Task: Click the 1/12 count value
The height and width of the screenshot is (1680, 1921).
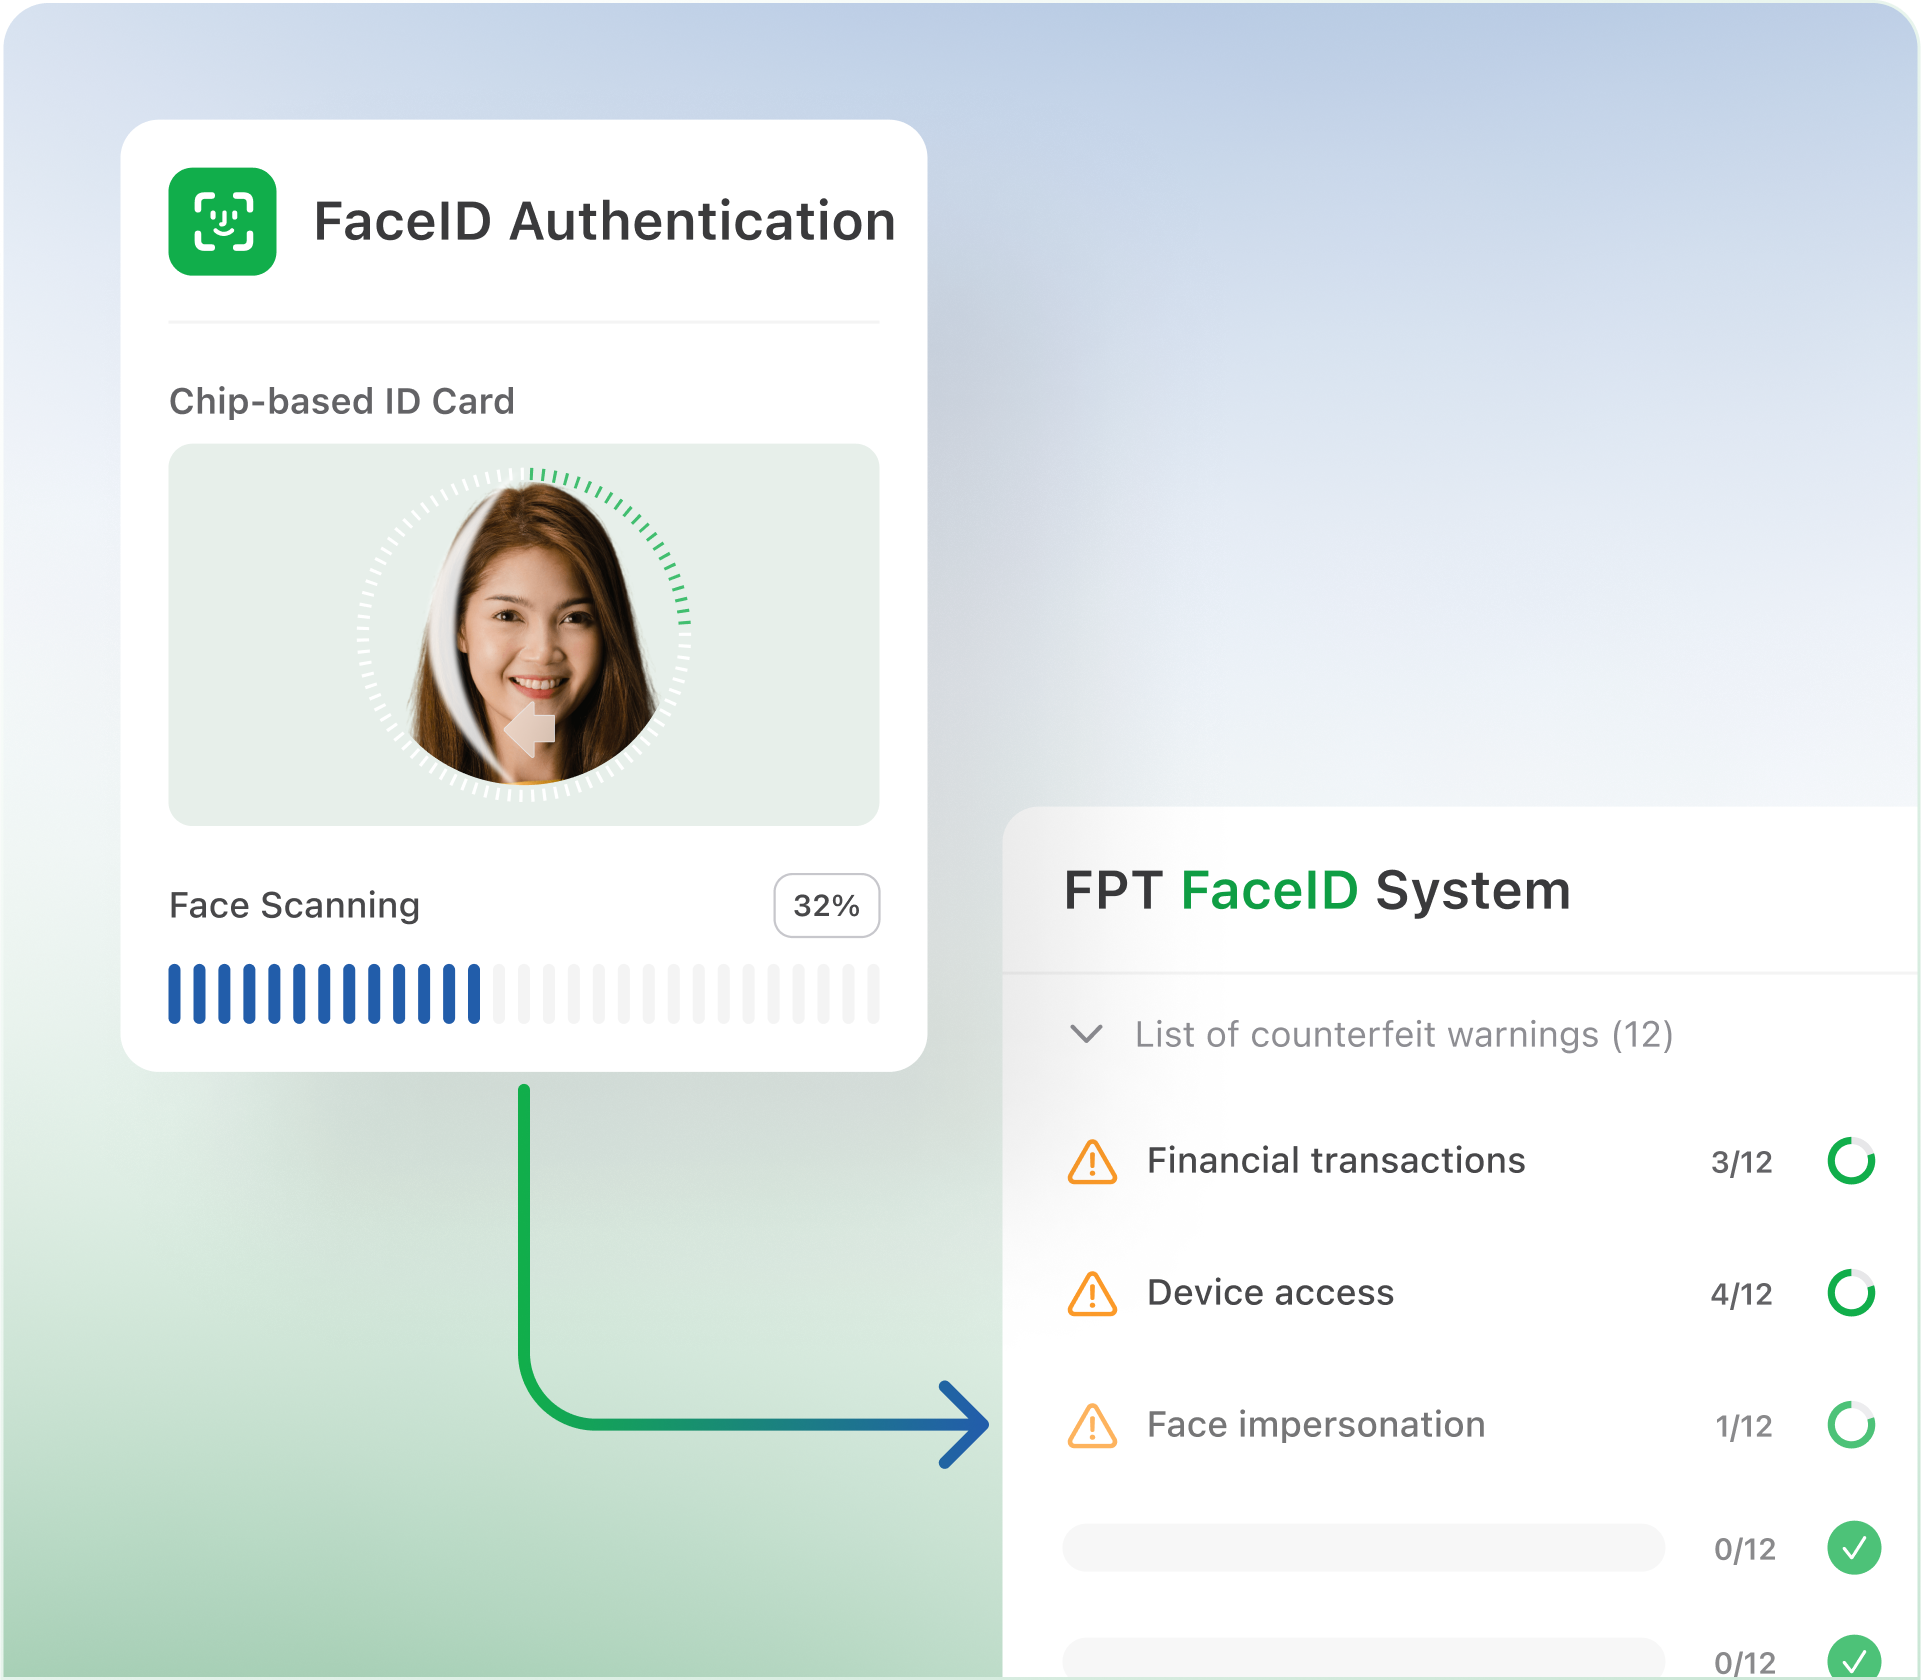Action: pos(1744,1426)
